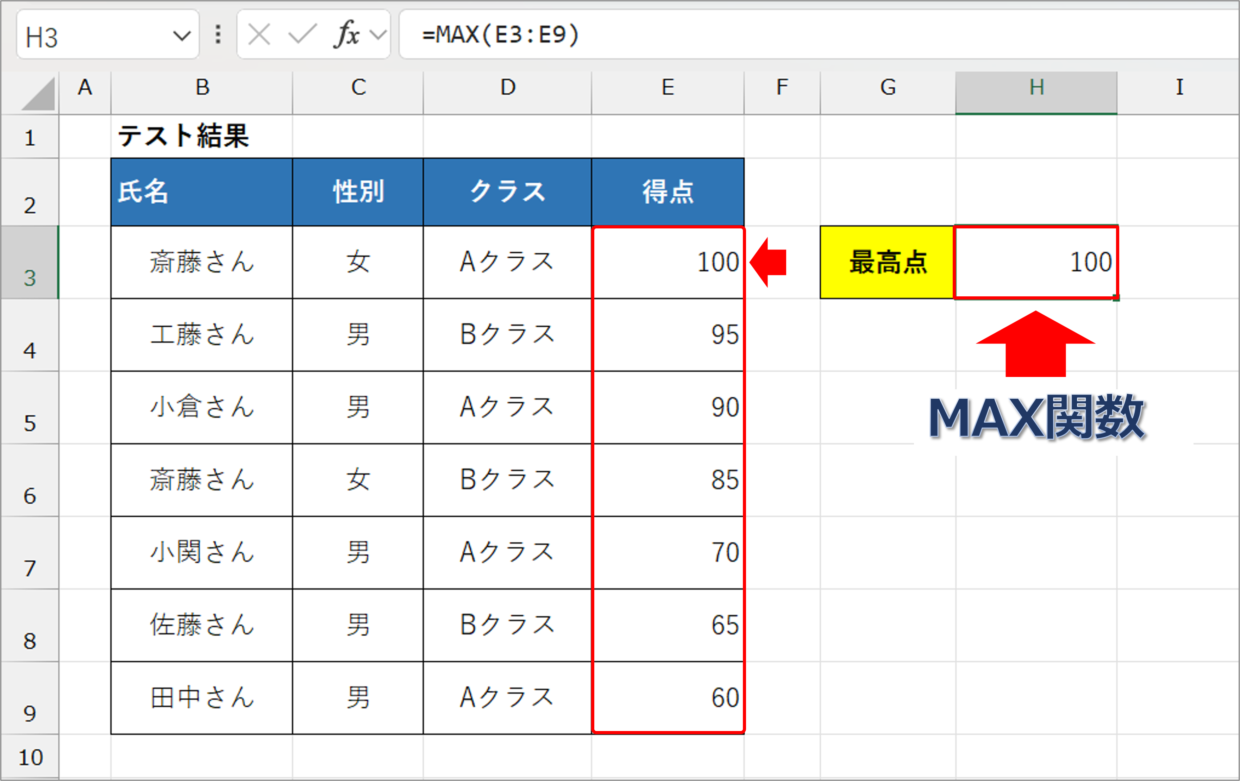Select score cell with value 70
The image size is (1240, 781).
tap(668, 553)
